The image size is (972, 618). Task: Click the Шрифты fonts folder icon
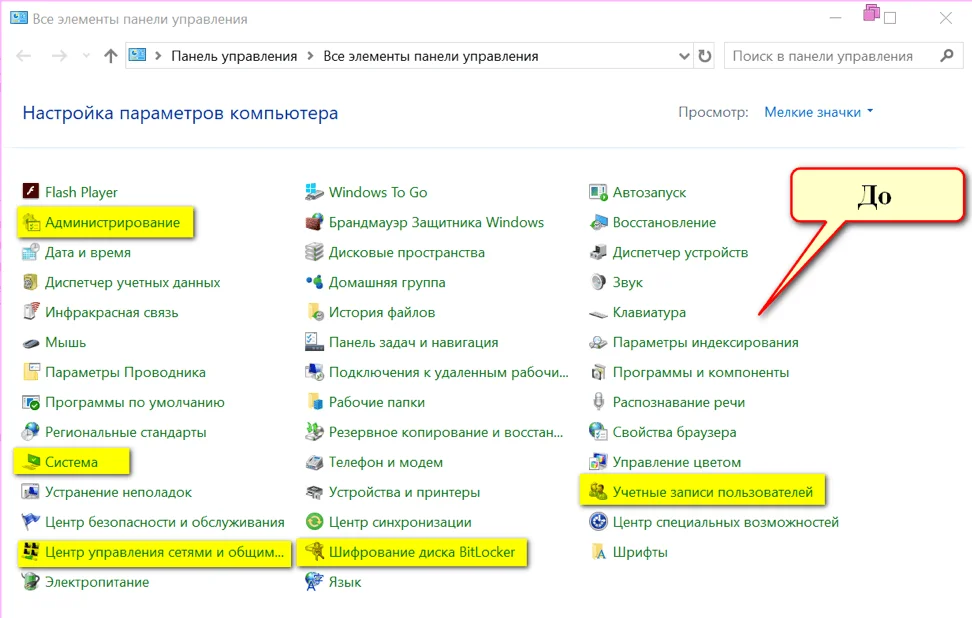[x=598, y=552]
